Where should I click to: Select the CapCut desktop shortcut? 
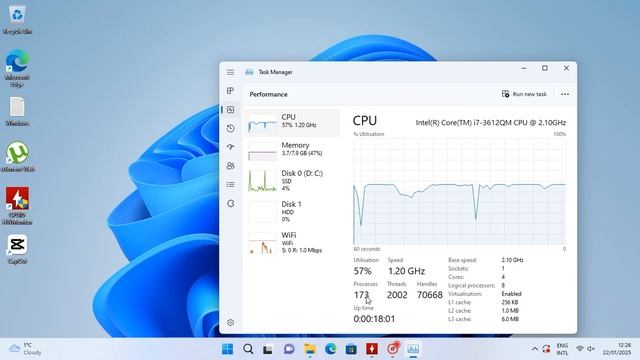(x=17, y=249)
